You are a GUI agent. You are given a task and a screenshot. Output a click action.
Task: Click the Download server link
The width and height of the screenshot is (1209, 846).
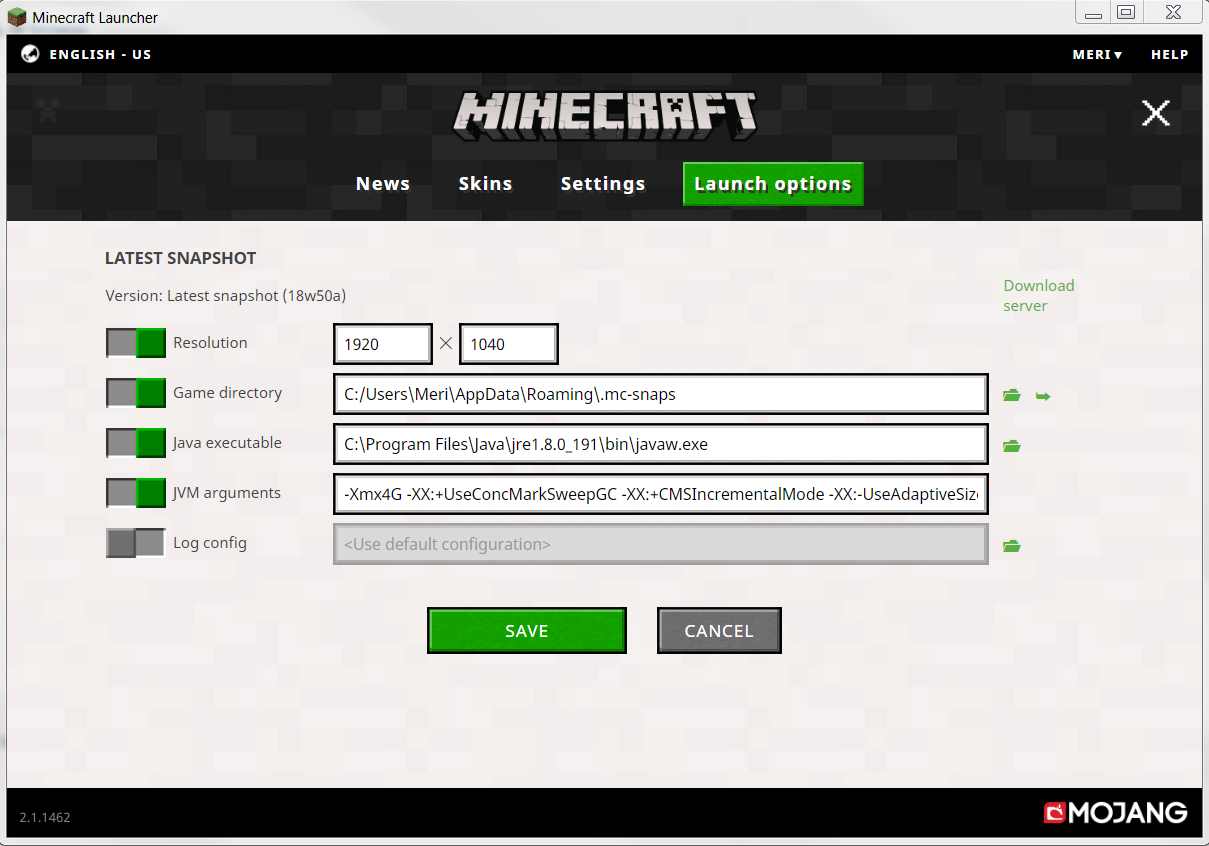click(1039, 296)
